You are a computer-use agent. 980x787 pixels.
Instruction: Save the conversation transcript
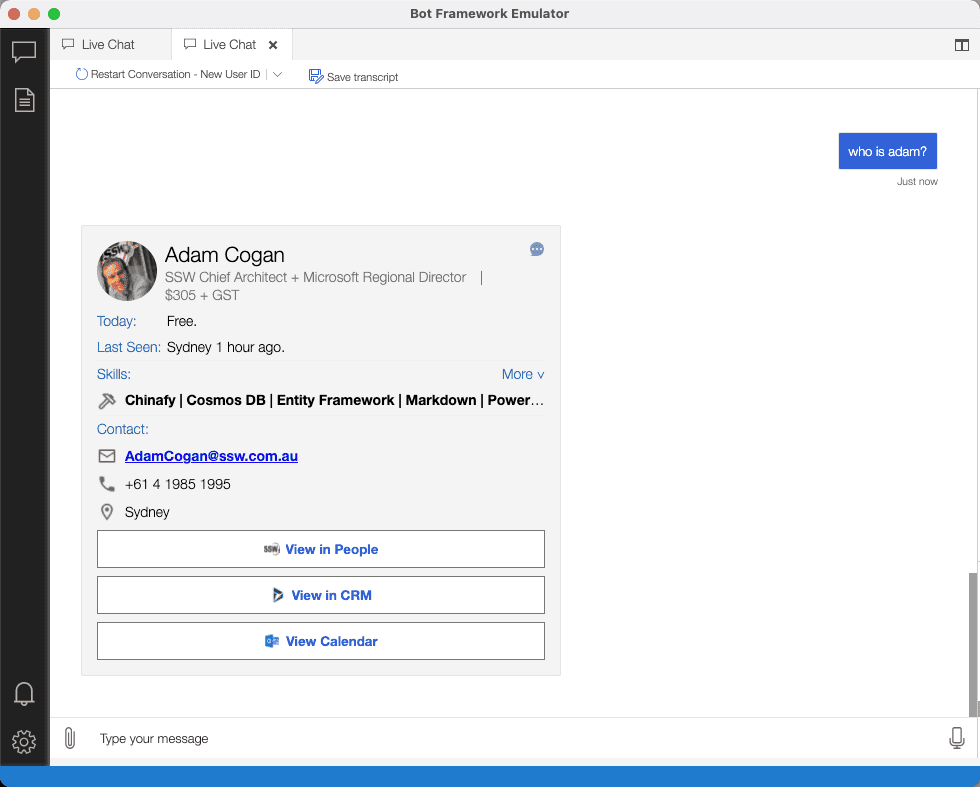click(354, 76)
